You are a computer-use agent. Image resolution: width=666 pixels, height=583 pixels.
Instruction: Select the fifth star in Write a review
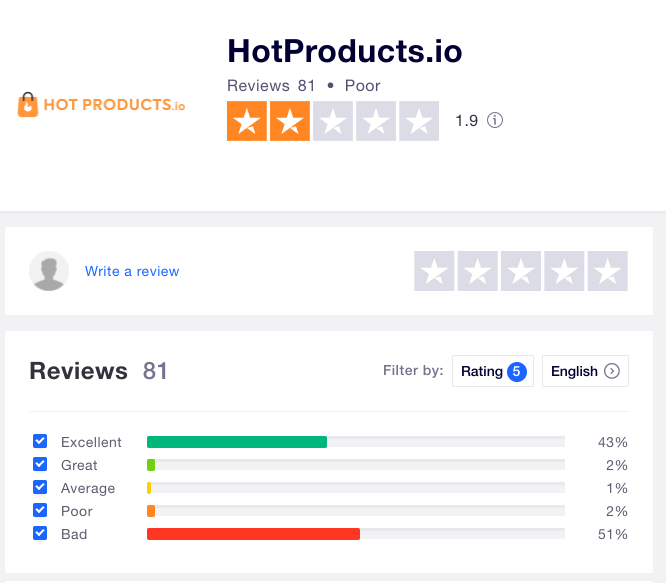607,271
